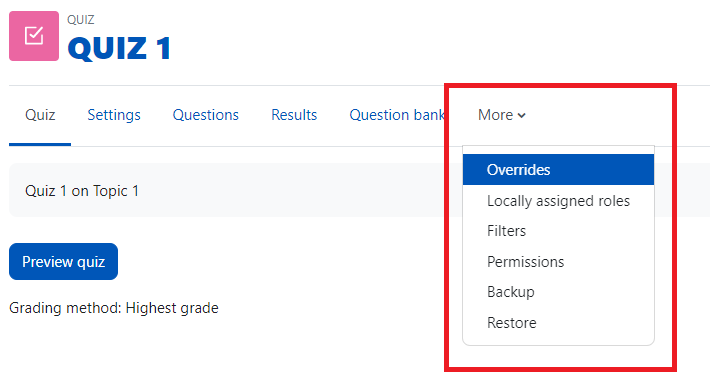
Task: Choose Backup from the More menu
Action: coord(558,292)
